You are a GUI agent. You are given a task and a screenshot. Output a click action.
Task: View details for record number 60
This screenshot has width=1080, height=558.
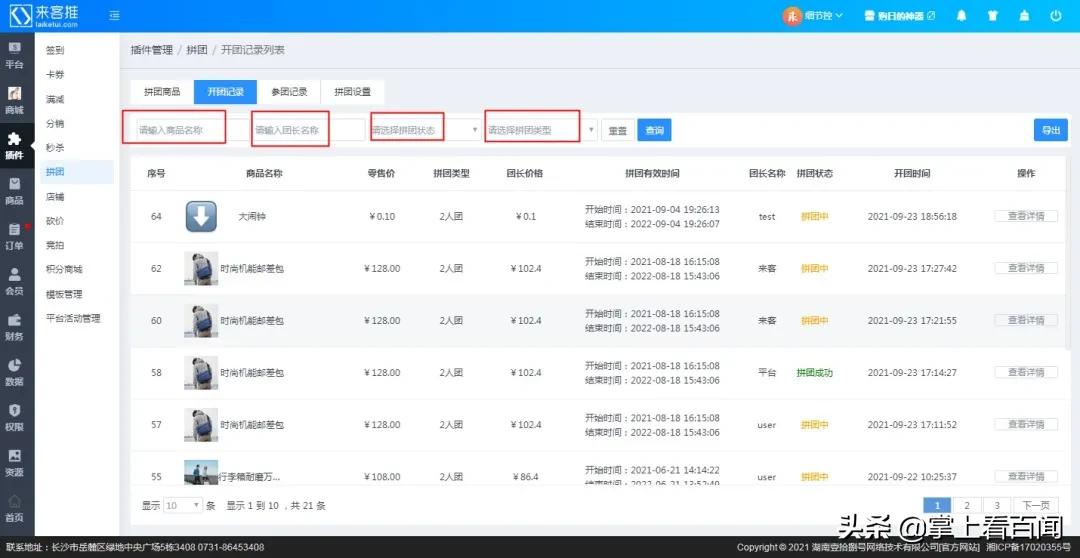pos(1026,320)
